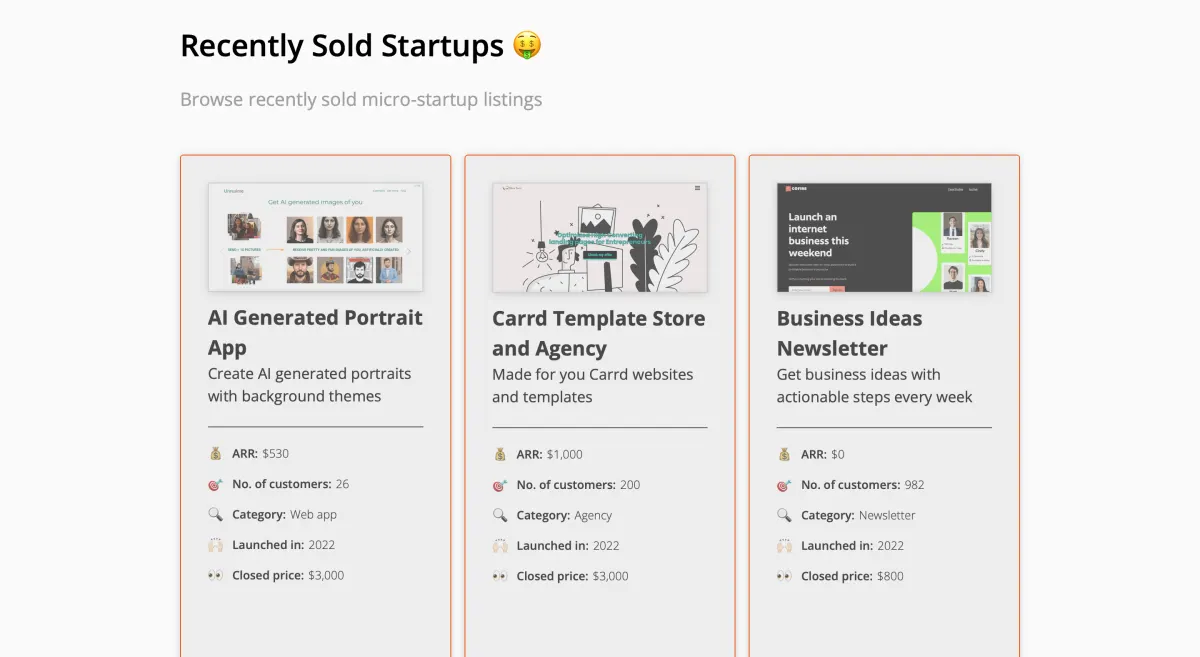Click the Recently Sold Startups heading
This screenshot has width=1200, height=657.
342,46
